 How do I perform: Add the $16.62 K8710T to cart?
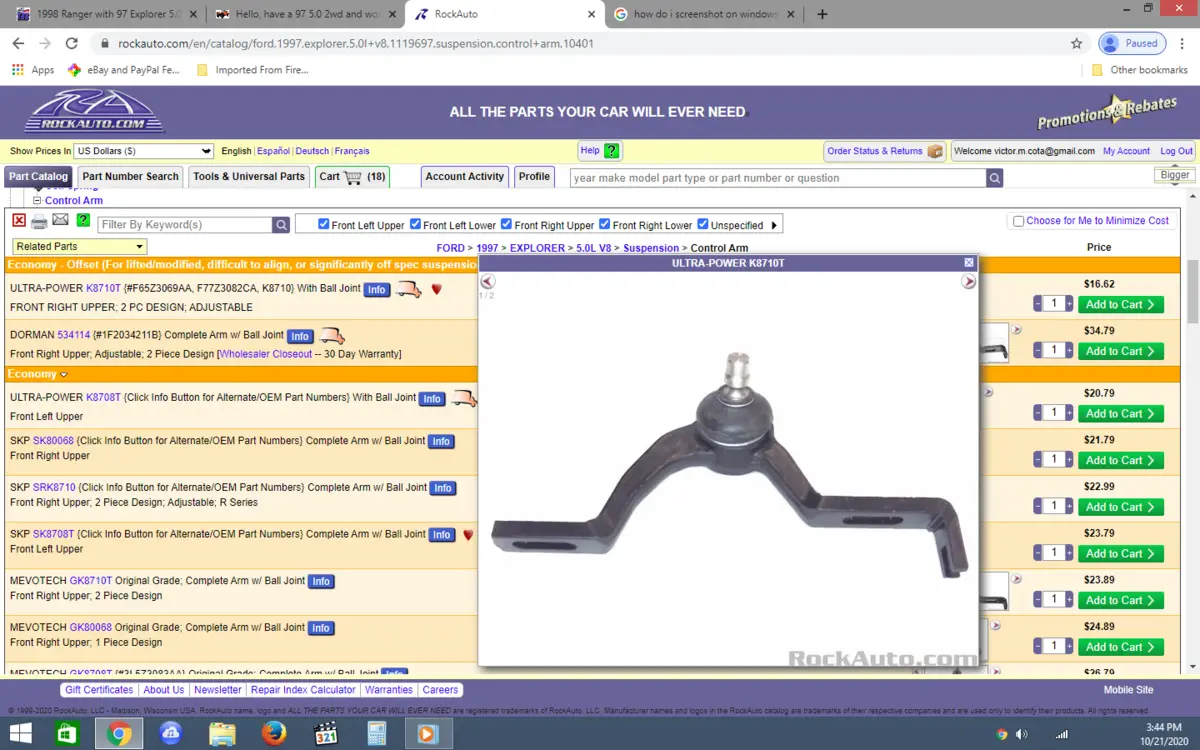[1120, 305]
